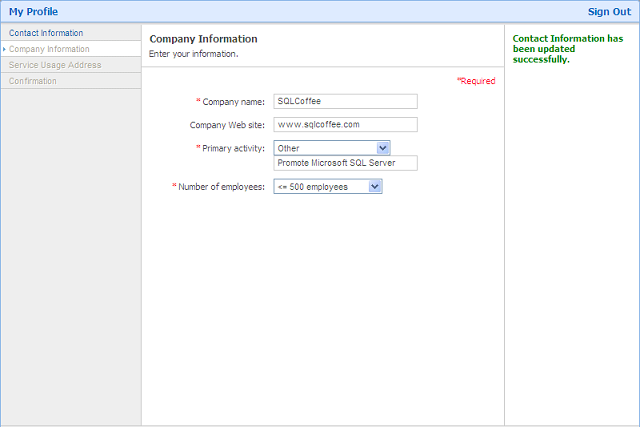Open Contact Information in the sidebar
The height and width of the screenshot is (427, 640).
click(x=46, y=33)
